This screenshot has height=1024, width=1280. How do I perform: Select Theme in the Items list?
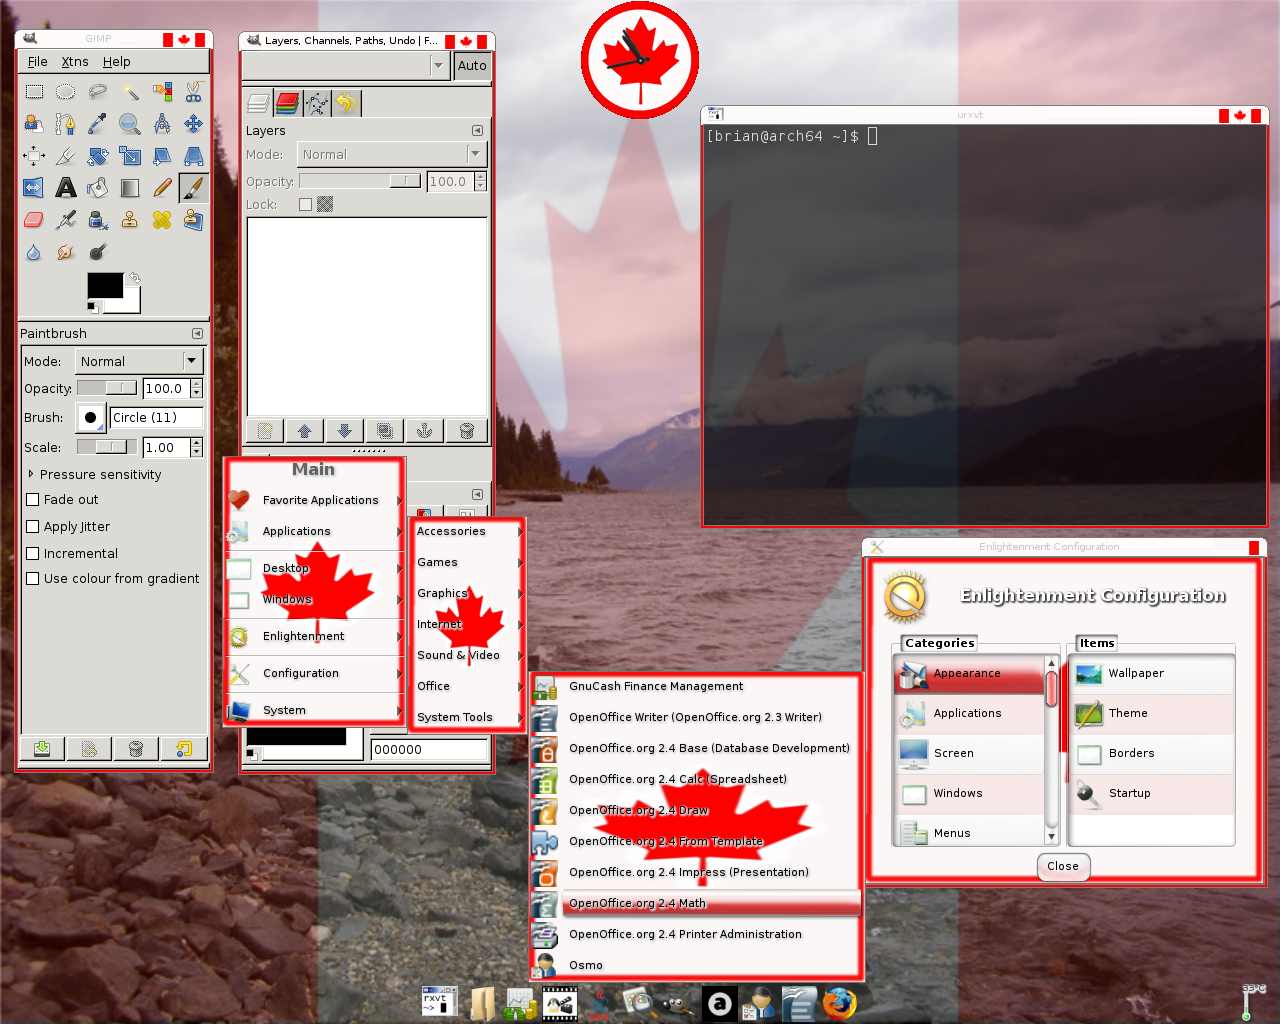(1152, 714)
